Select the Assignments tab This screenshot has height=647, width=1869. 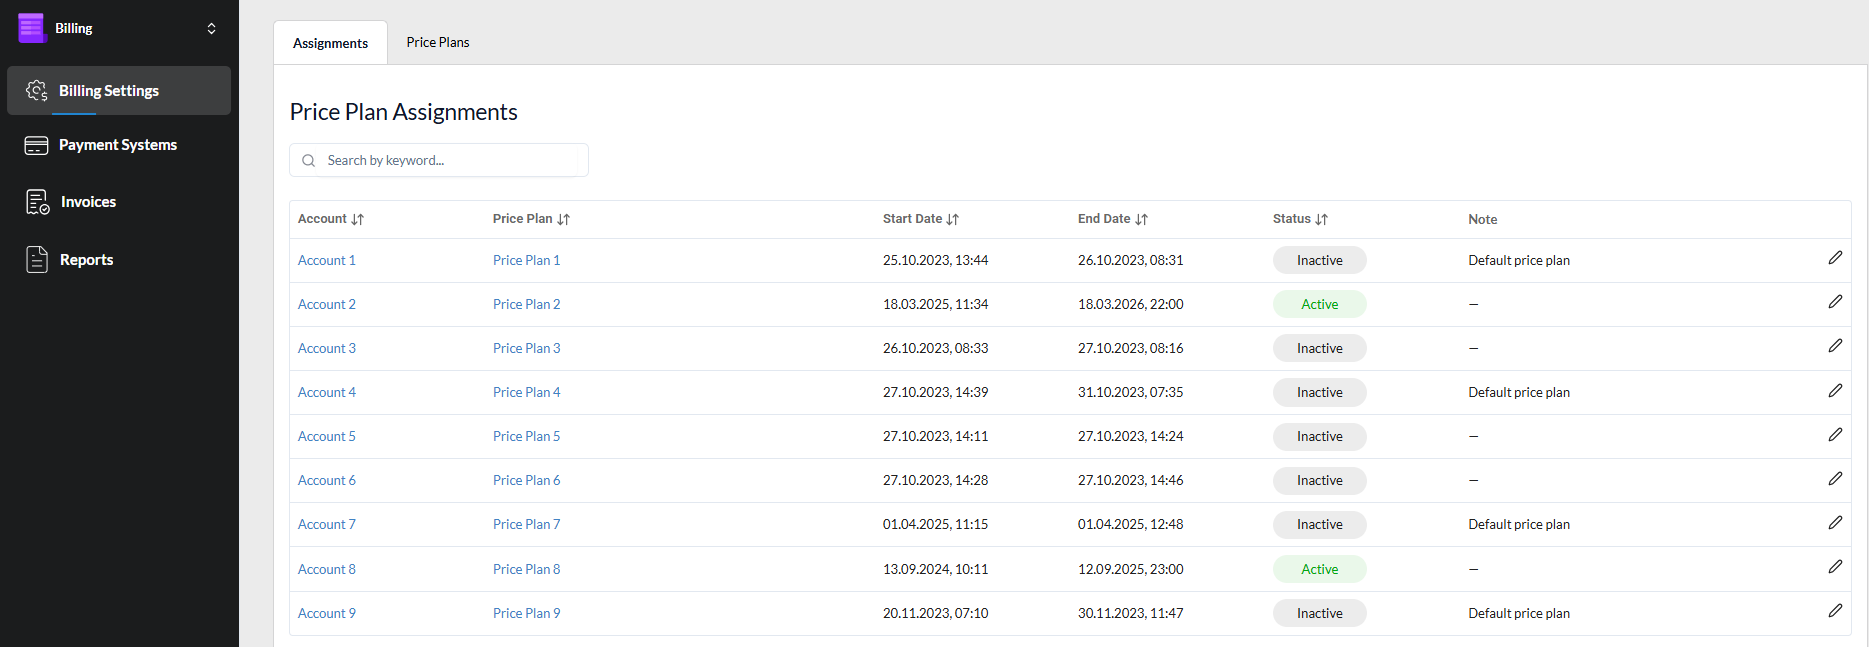(330, 43)
